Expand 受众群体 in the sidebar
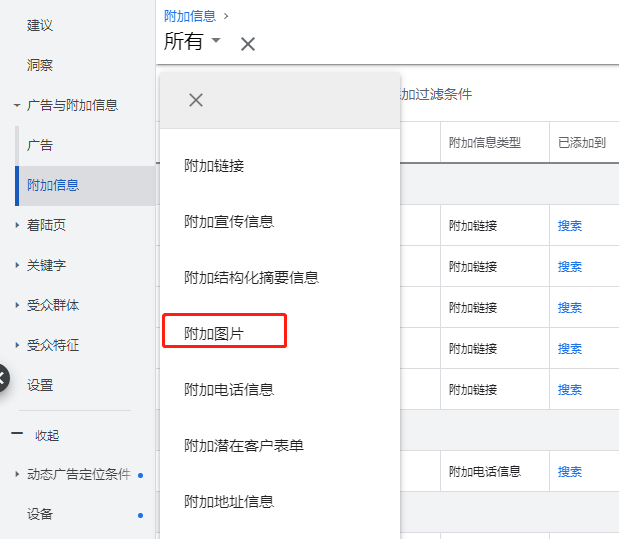This screenshot has height=539, width=619. pyautogui.click(x=17, y=305)
